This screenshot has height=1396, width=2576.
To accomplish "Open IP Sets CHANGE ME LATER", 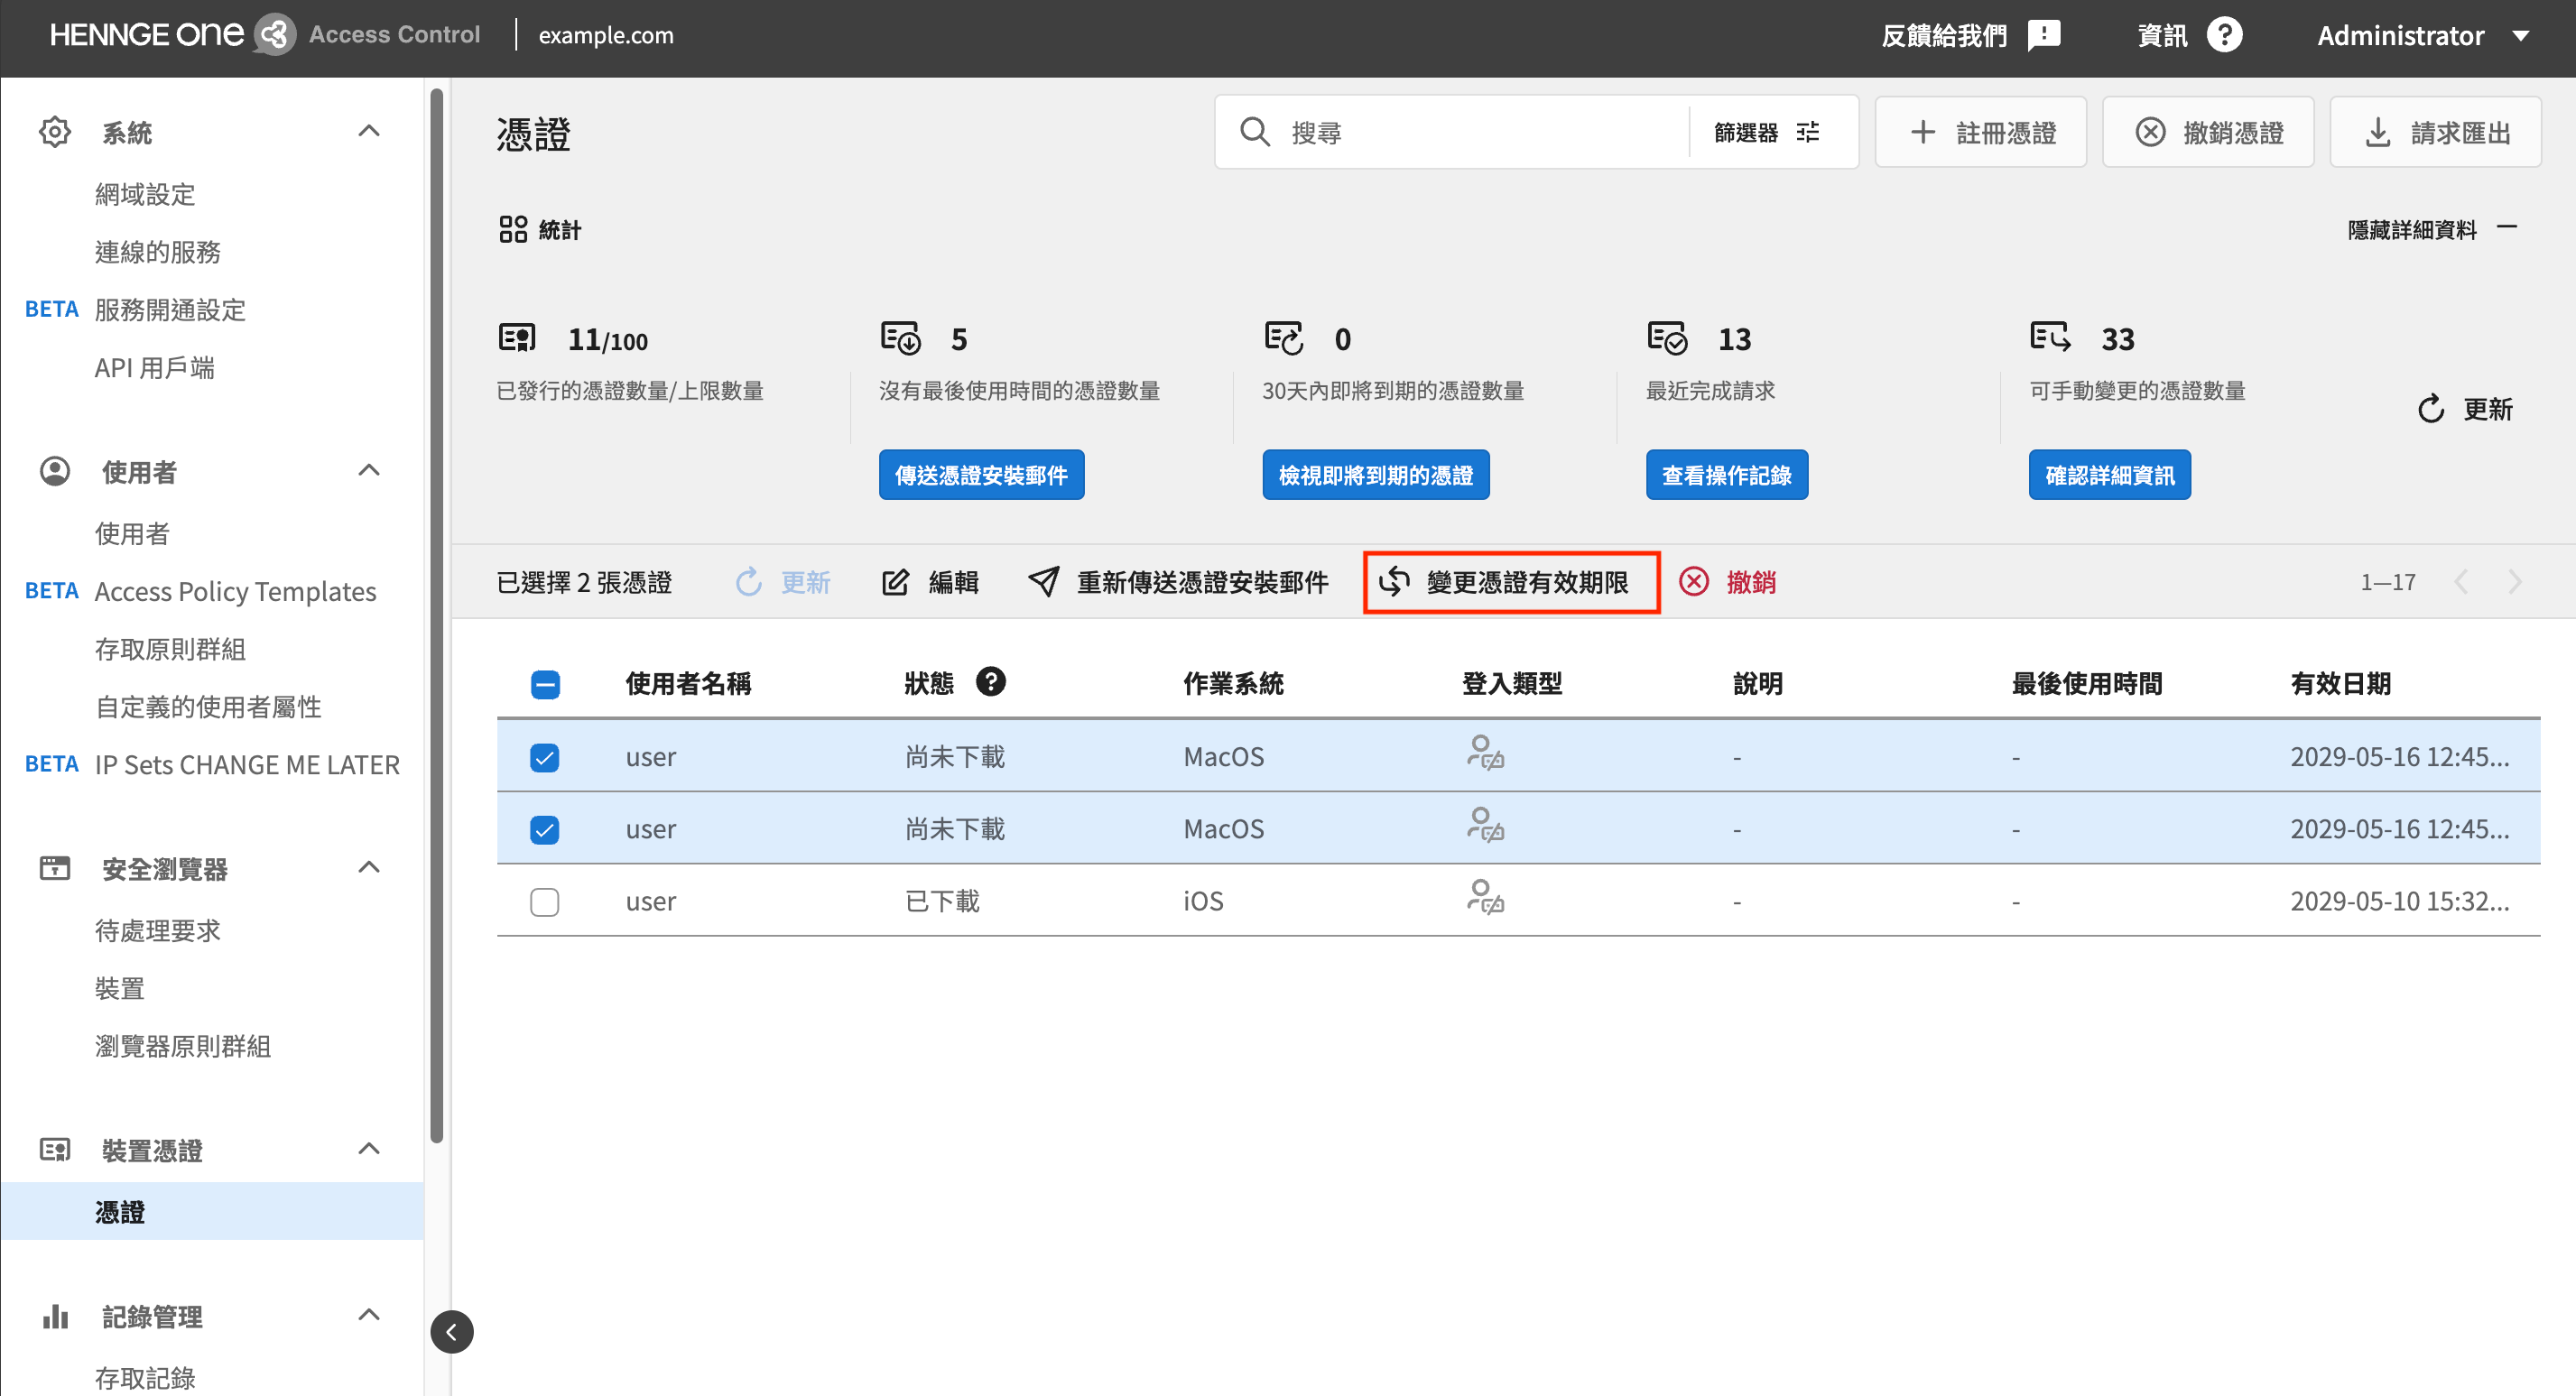I will [247, 765].
